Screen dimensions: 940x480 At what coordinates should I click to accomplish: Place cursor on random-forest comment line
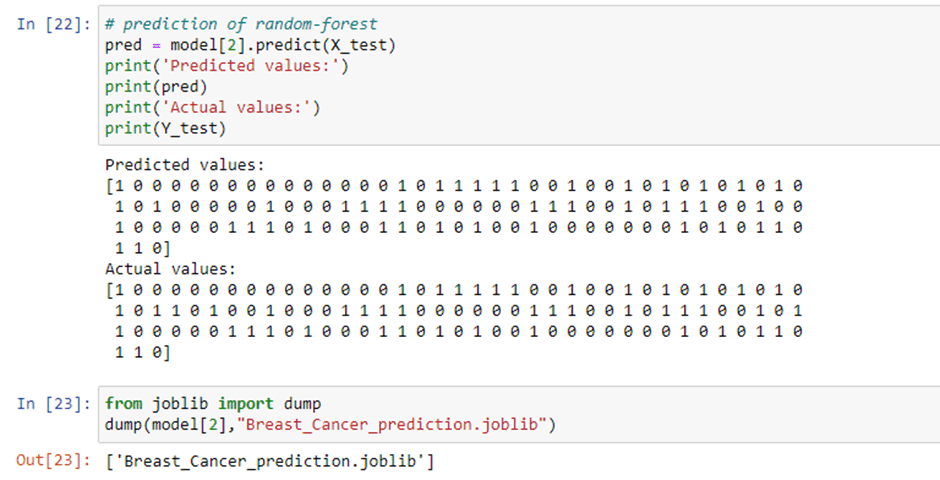pos(241,25)
